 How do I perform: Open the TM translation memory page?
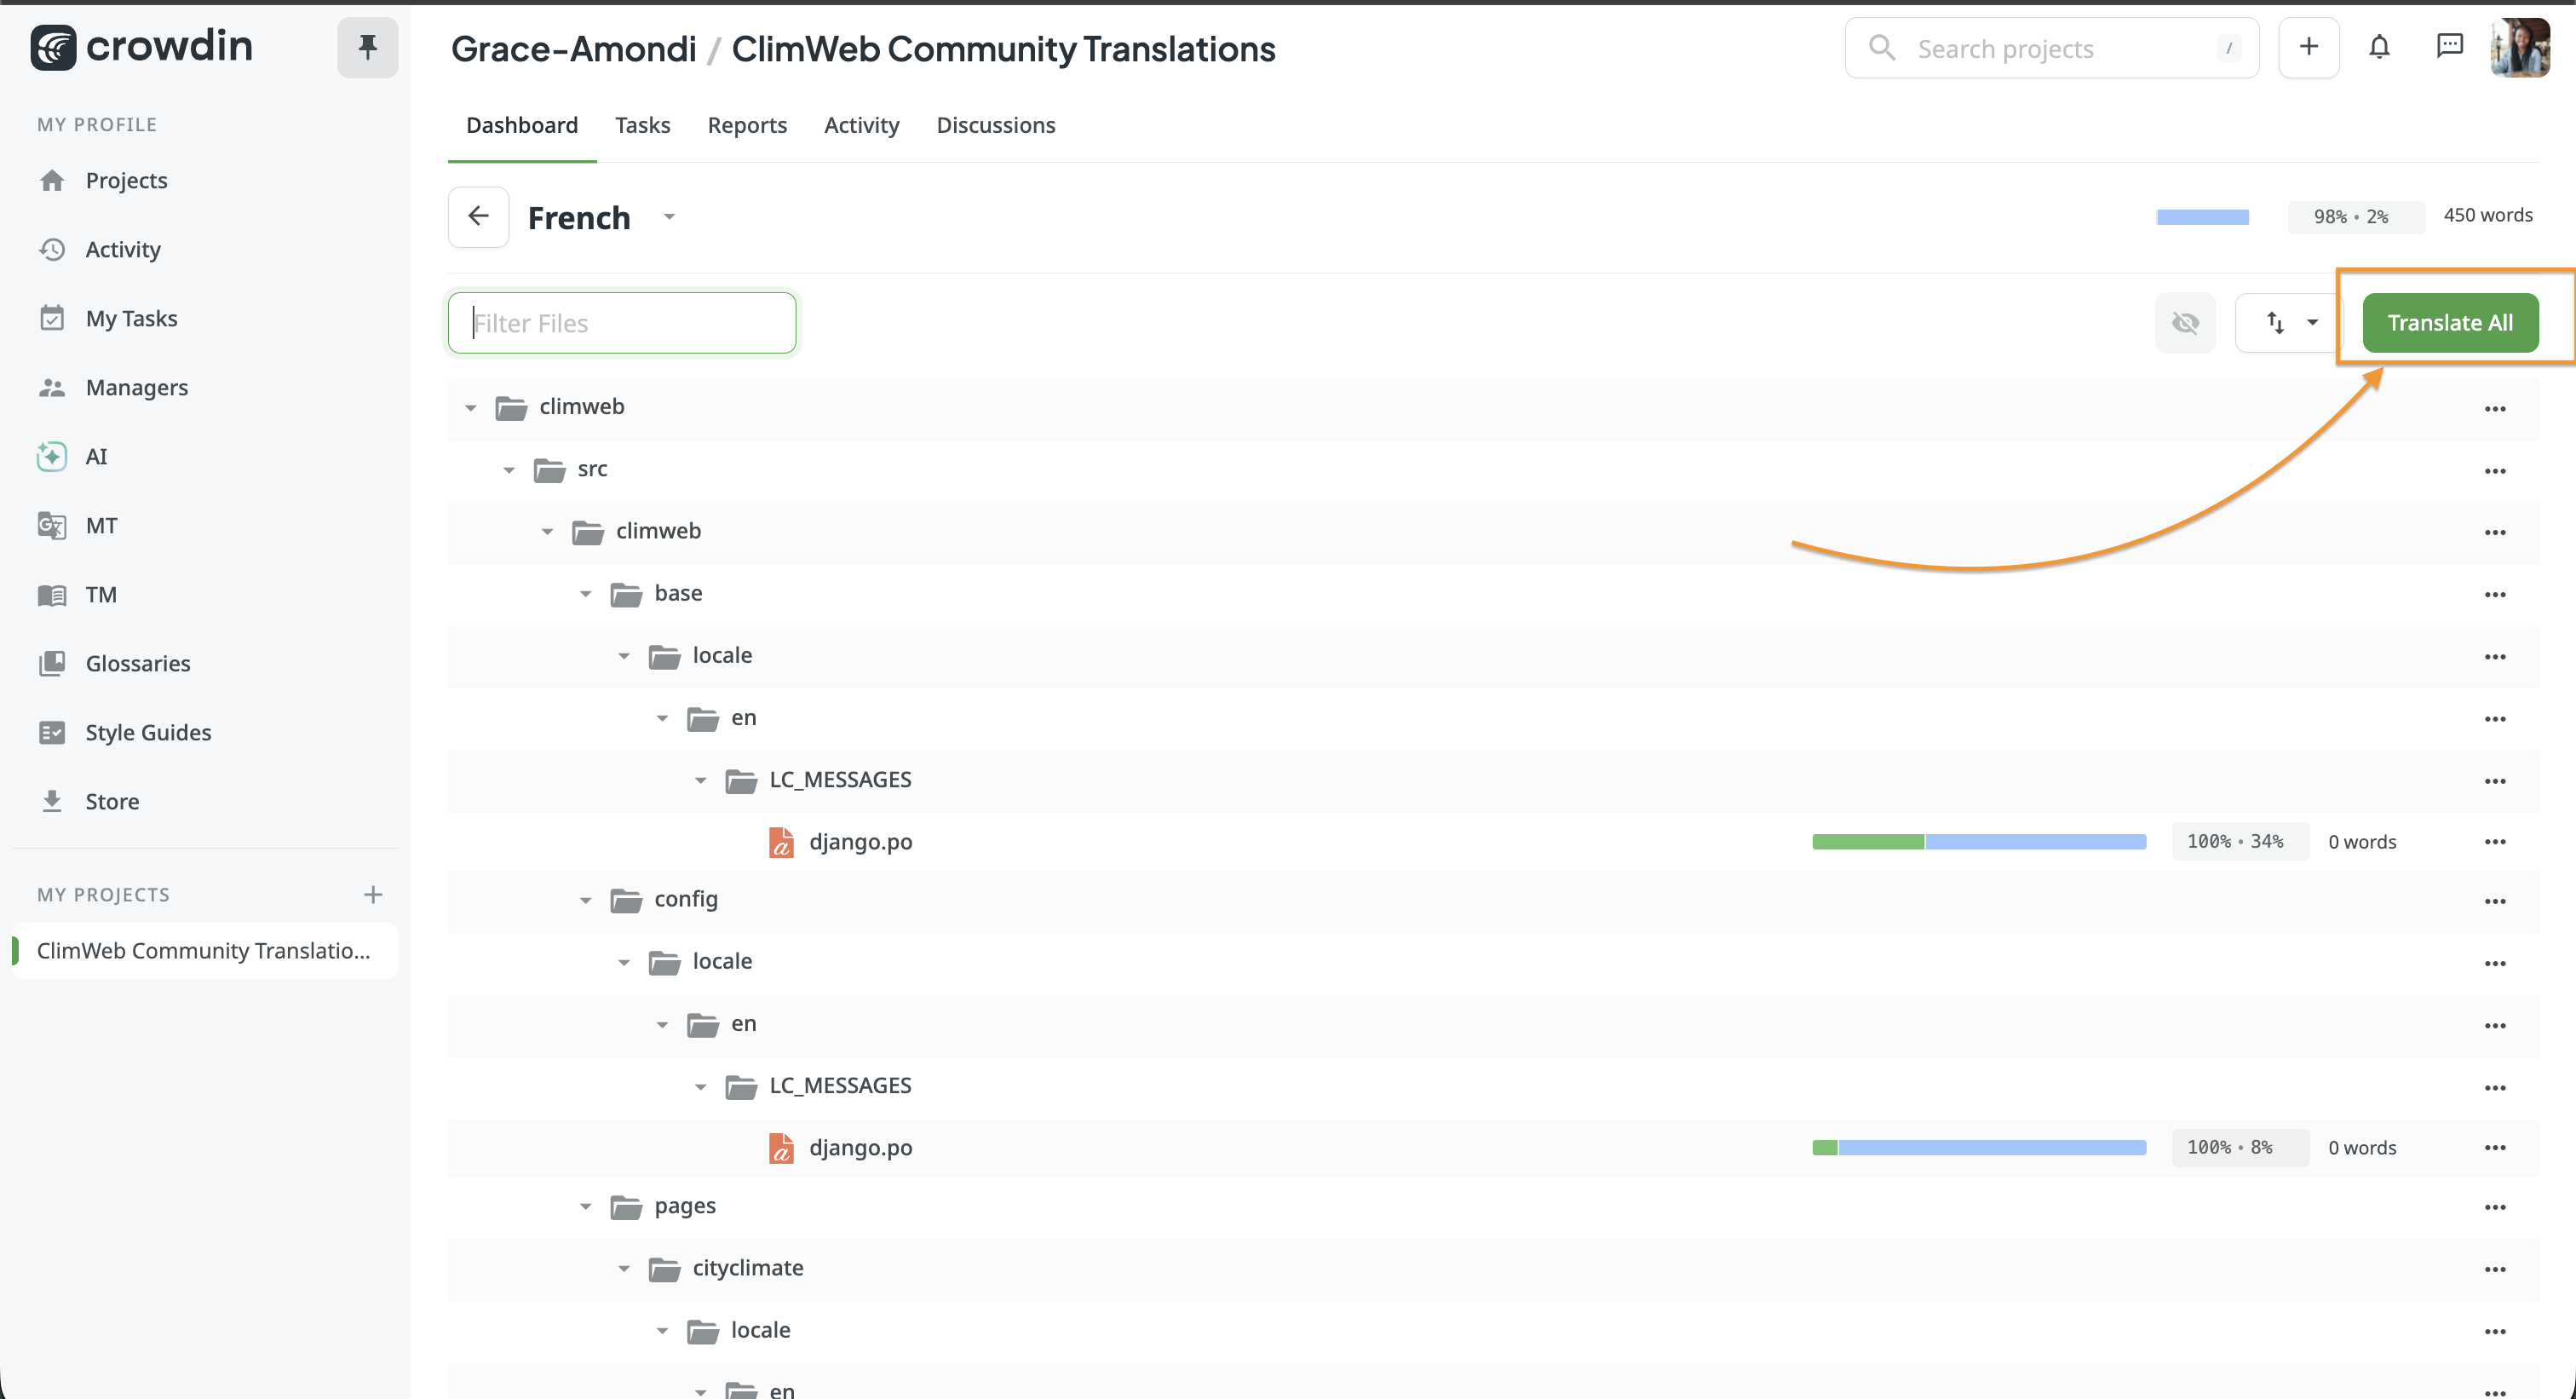click(x=101, y=594)
